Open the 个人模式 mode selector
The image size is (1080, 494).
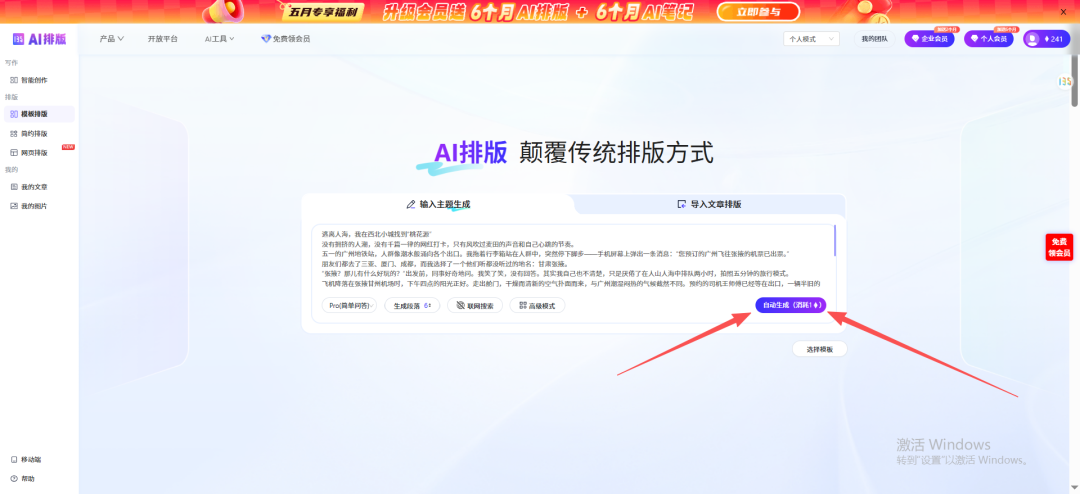click(x=811, y=39)
